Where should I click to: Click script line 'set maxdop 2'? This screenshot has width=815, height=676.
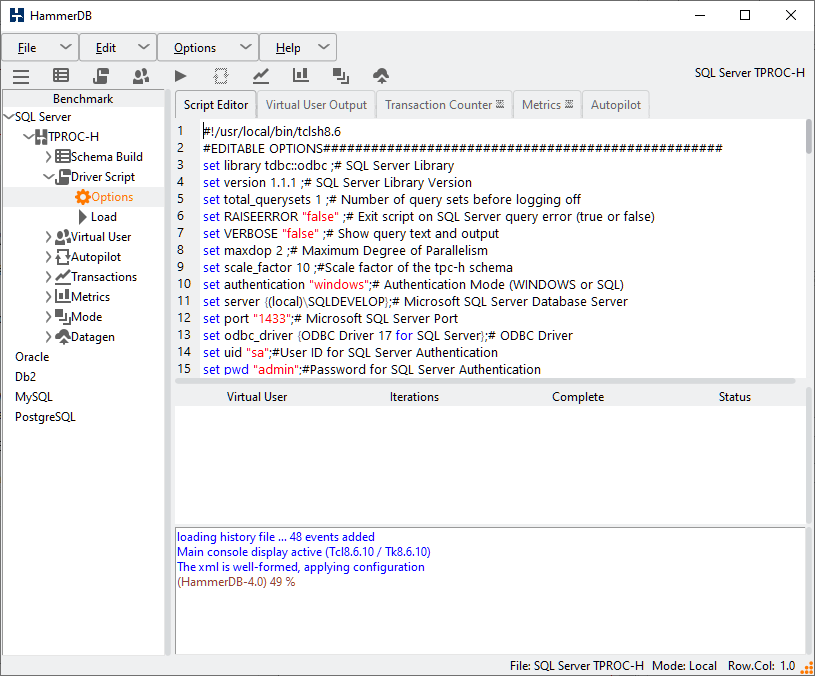click(243, 251)
